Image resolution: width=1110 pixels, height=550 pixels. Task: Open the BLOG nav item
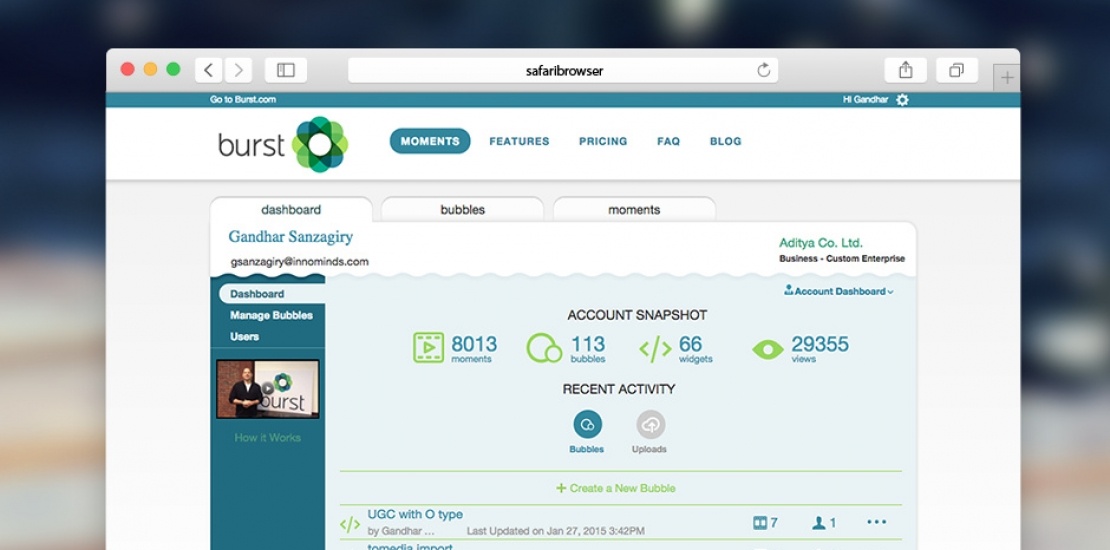[x=726, y=141]
